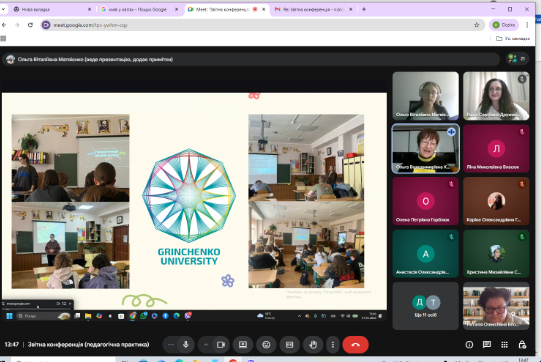Screen dimensions: 541x362
Task: Open the '11 others' participants tile
Action: pos(425,306)
